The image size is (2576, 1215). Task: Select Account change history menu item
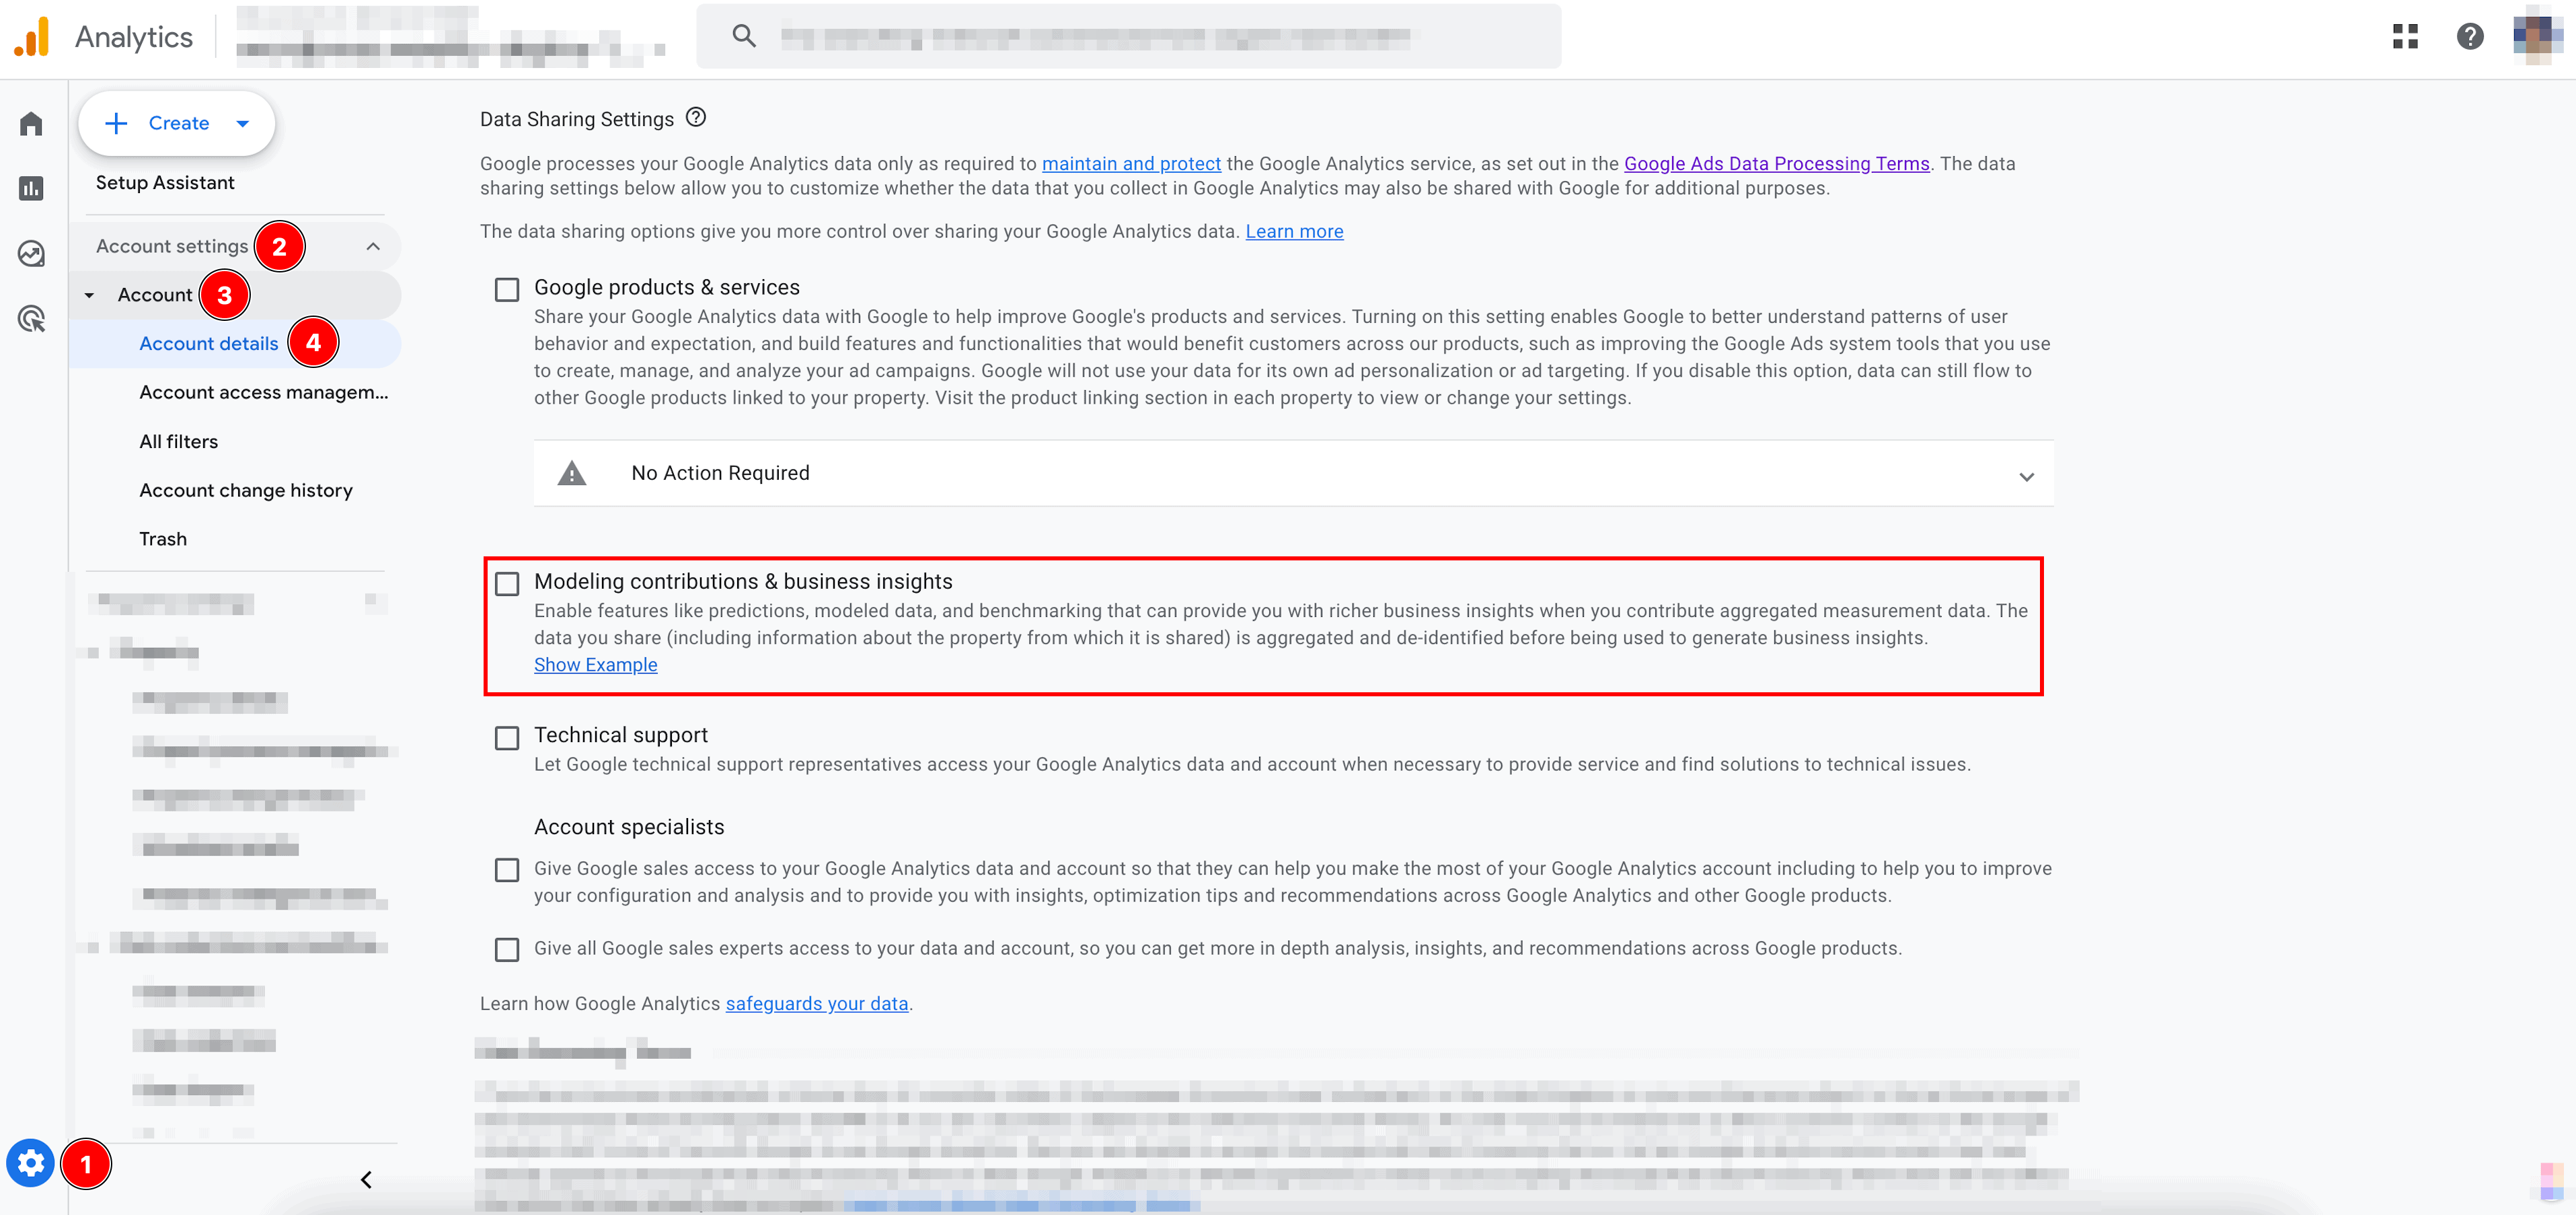click(x=246, y=490)
